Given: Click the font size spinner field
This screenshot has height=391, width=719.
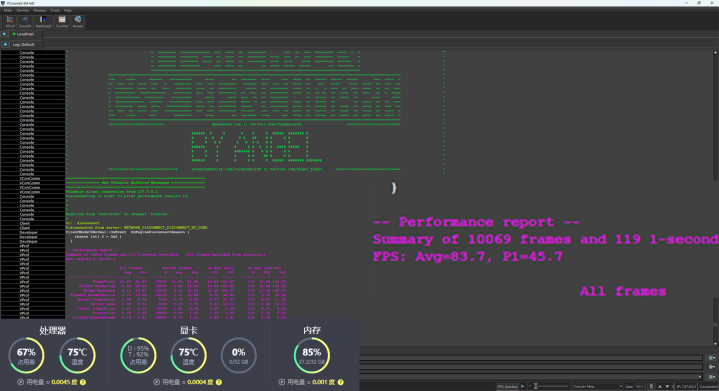Looking at the screenshot, I should pos(639,386).
